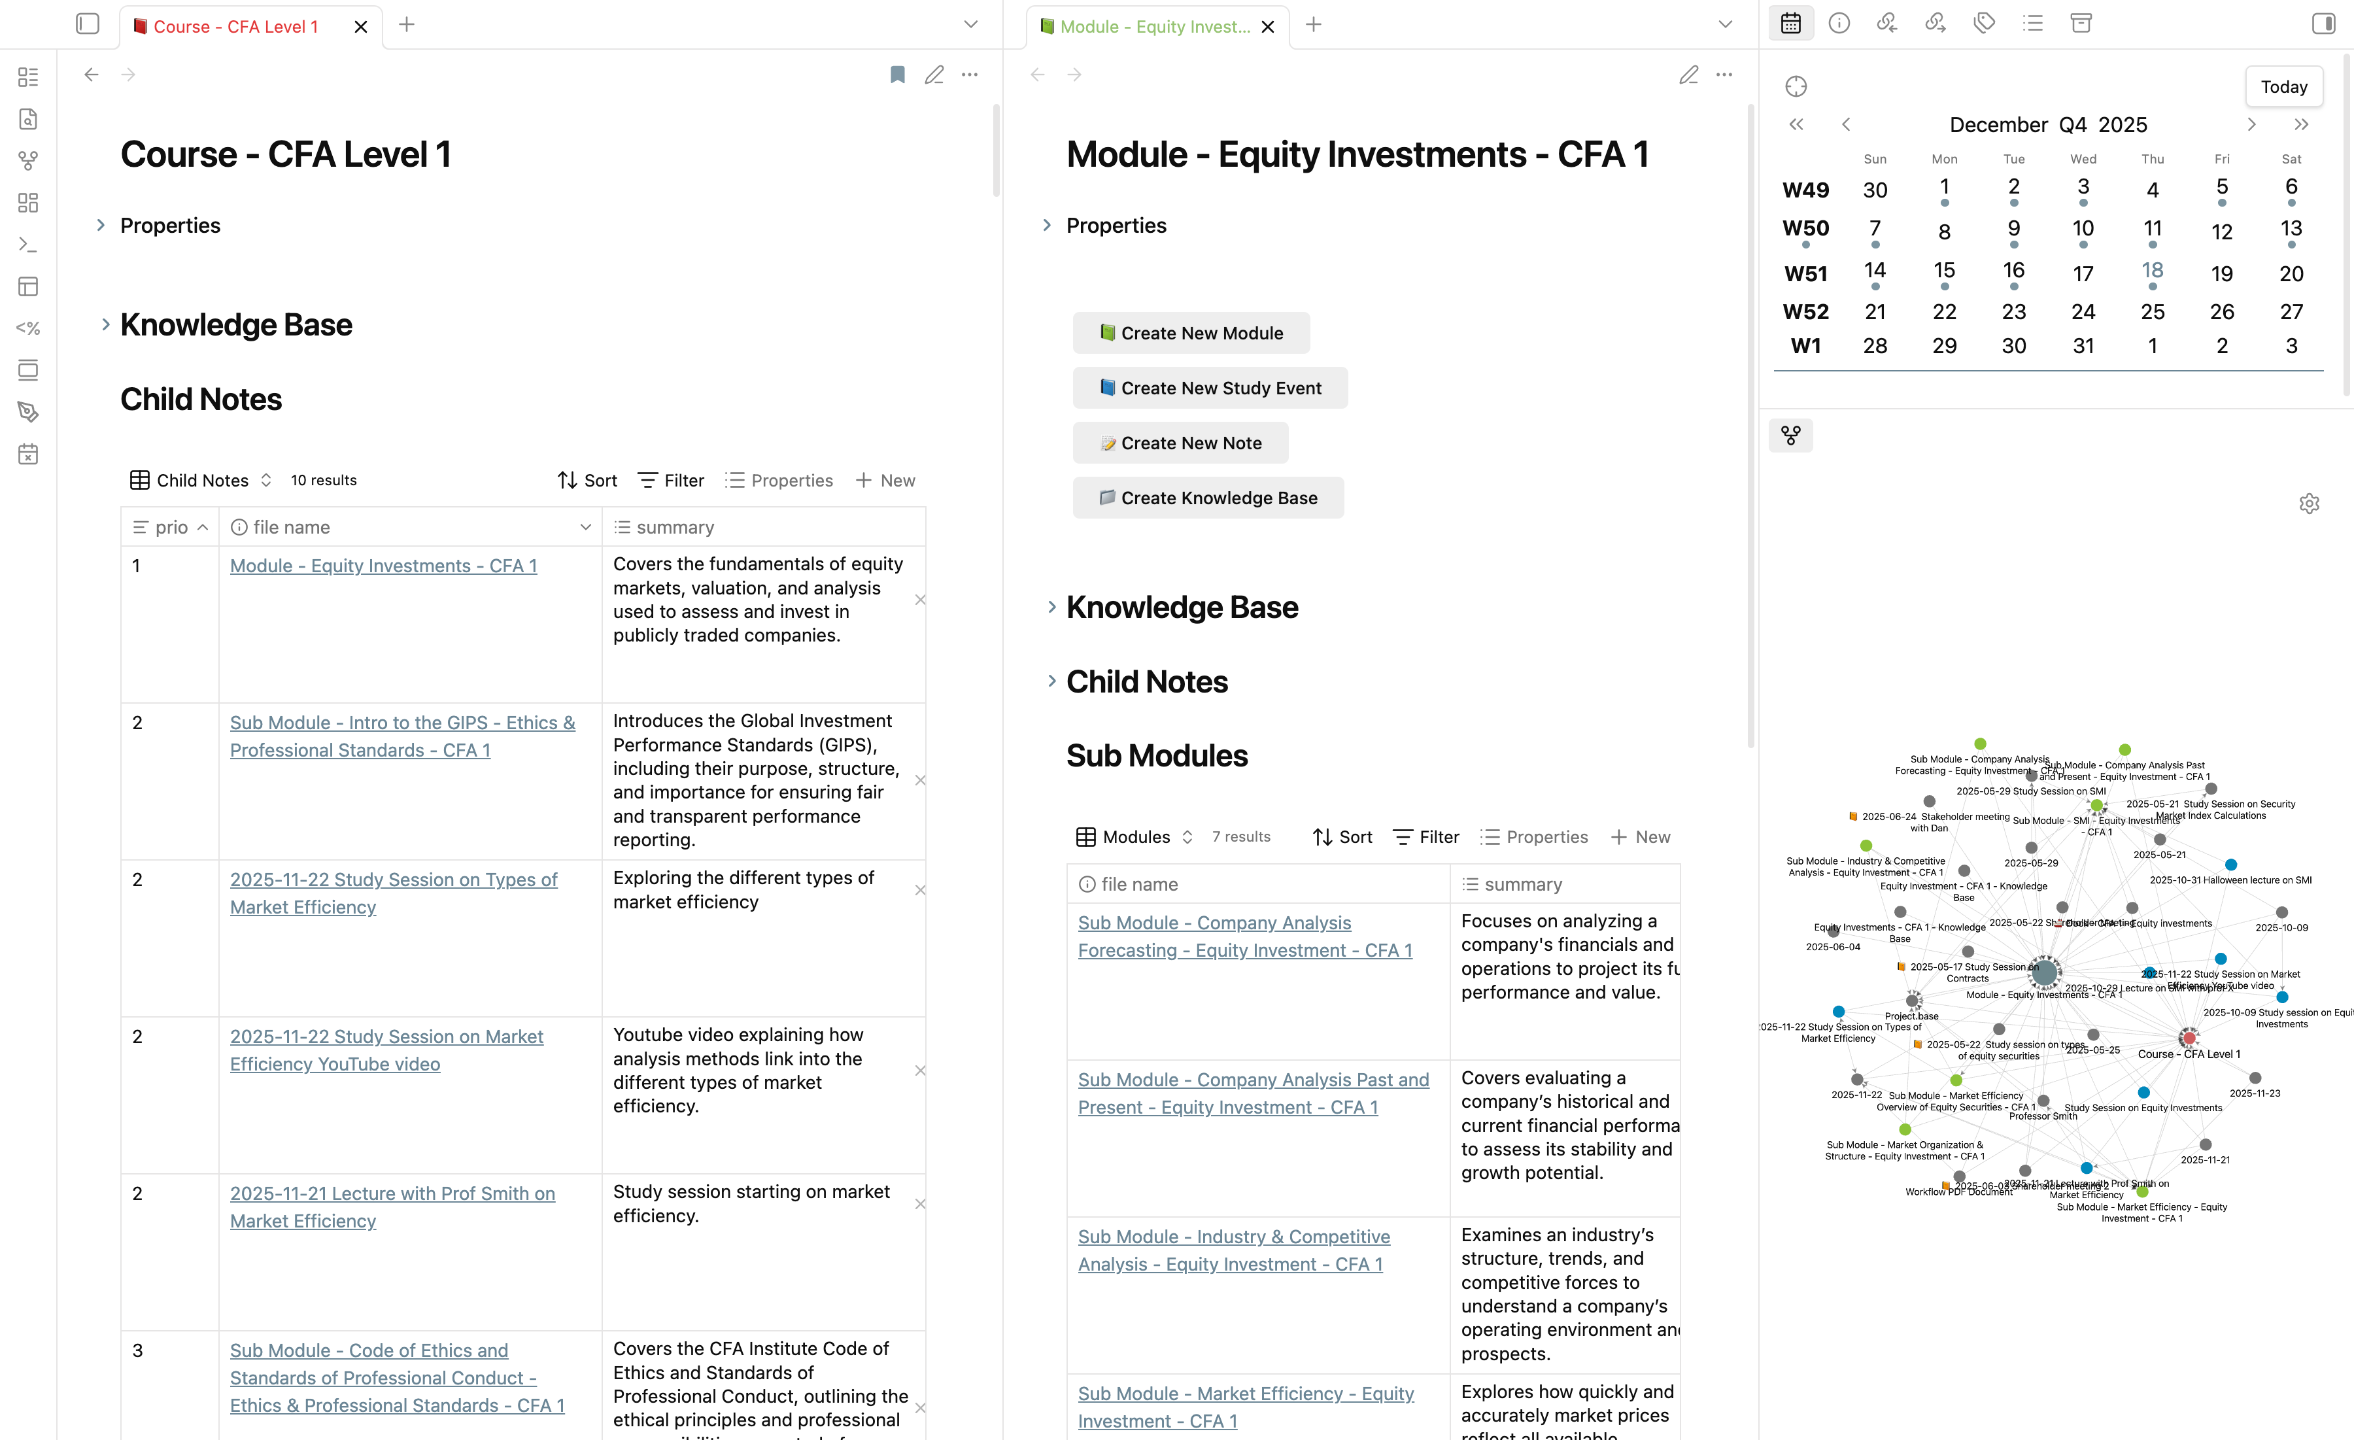Open the Child Notes view dropdown
Viewport: 2354px width, 1440px height.
coord(202,480)
